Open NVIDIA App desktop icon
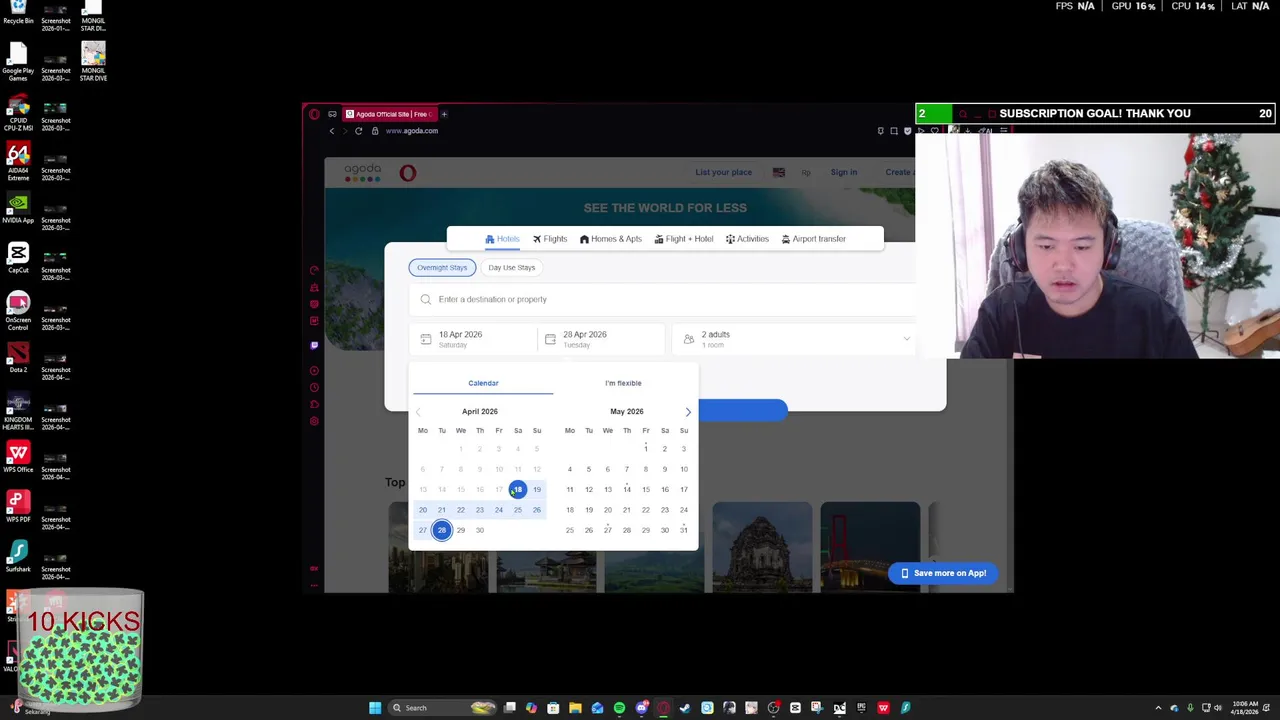The width and height of the screenshot is (1280, 720). (18, 208)
